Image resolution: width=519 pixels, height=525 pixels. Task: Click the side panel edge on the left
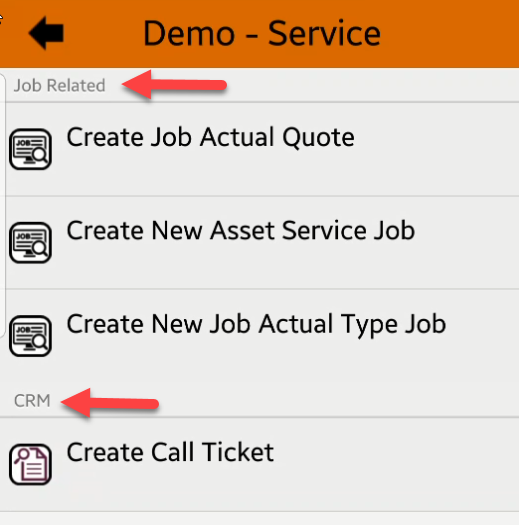point(3,205)
